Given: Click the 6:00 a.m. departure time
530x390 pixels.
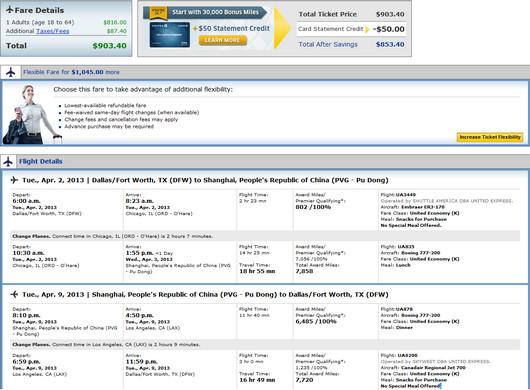Looking at the screenshot, I should [26, 201].
